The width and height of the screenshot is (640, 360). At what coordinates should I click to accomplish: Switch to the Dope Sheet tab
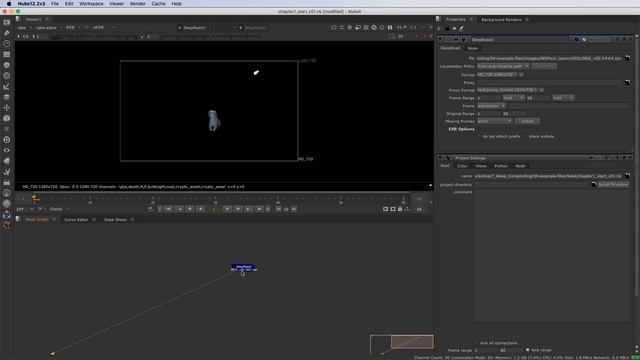pos(116,220)
